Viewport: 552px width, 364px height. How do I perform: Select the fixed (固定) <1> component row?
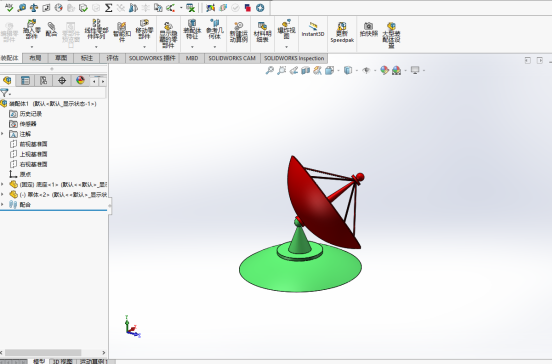tap(58, 184)
